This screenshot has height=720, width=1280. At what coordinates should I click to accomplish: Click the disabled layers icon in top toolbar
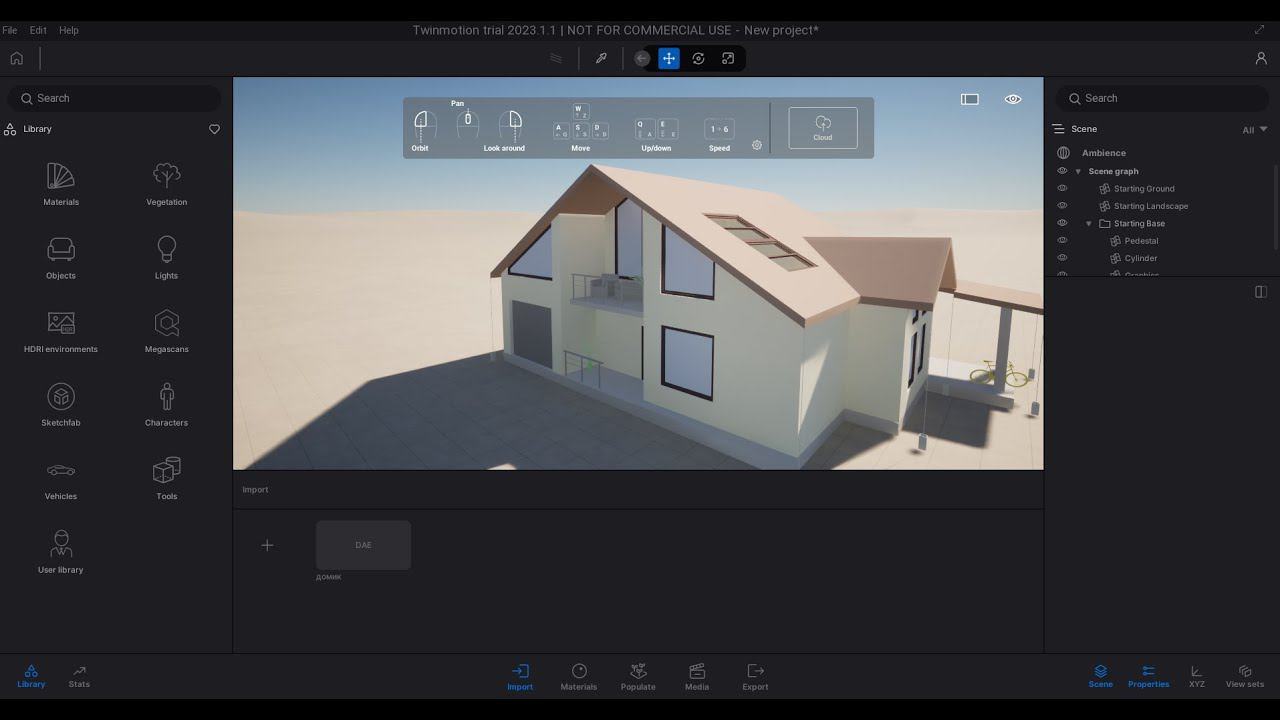(556, 58)
